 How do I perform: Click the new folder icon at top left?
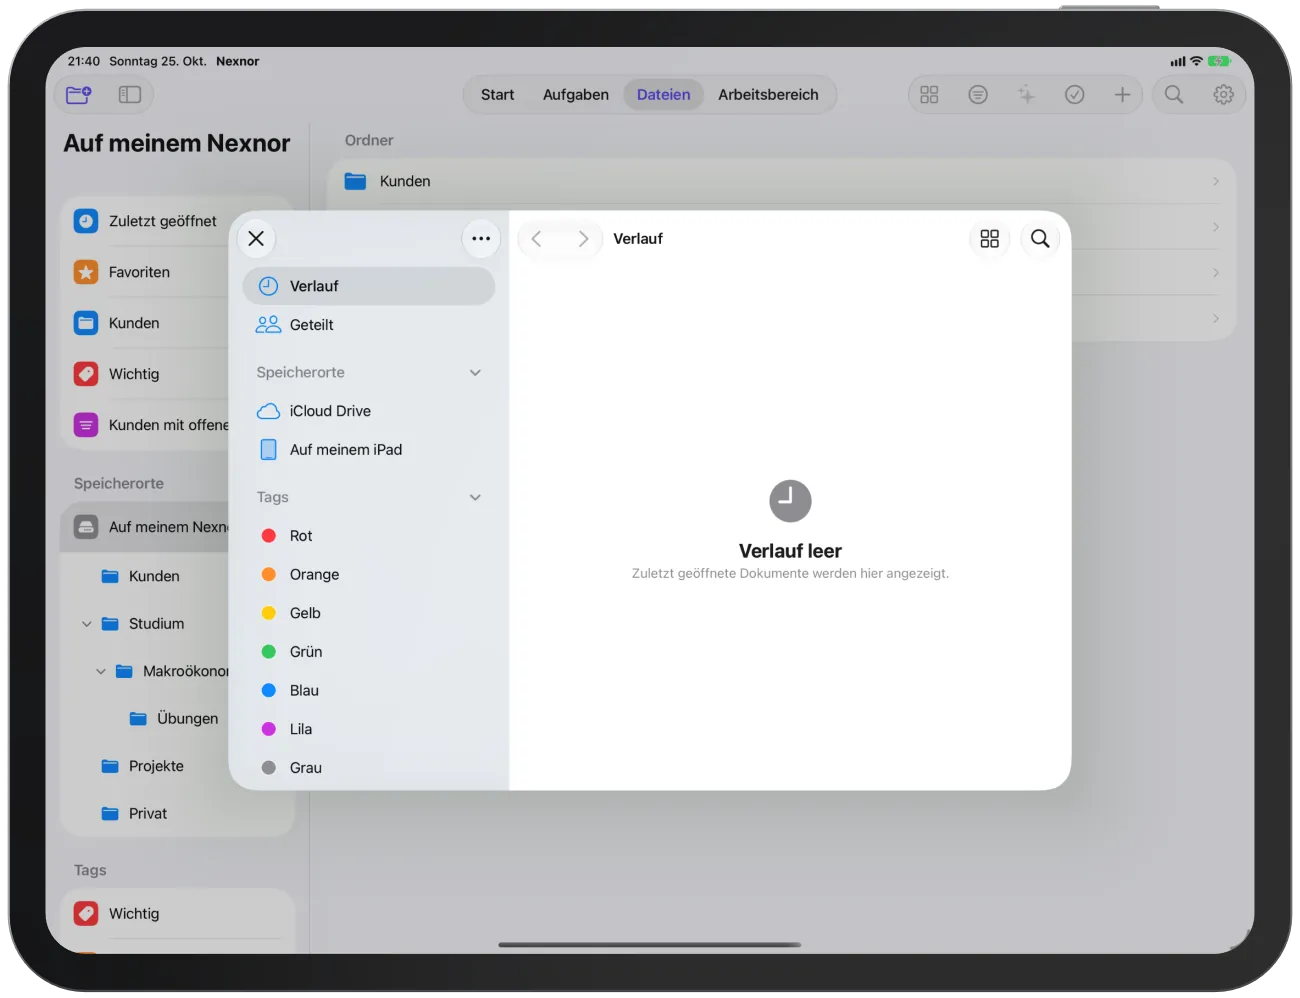(x=78, y=95)
